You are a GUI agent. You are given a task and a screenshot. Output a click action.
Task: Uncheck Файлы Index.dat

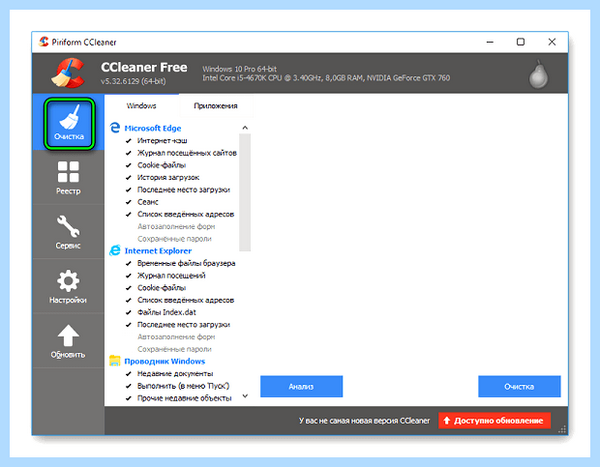click(x=129, y=312)
